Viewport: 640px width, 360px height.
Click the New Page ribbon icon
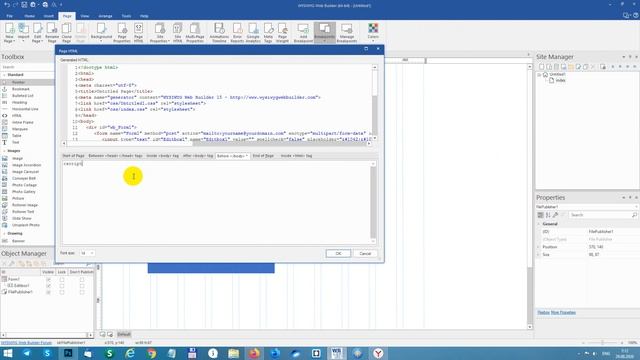pyautogui.click(x=9, y=33)
